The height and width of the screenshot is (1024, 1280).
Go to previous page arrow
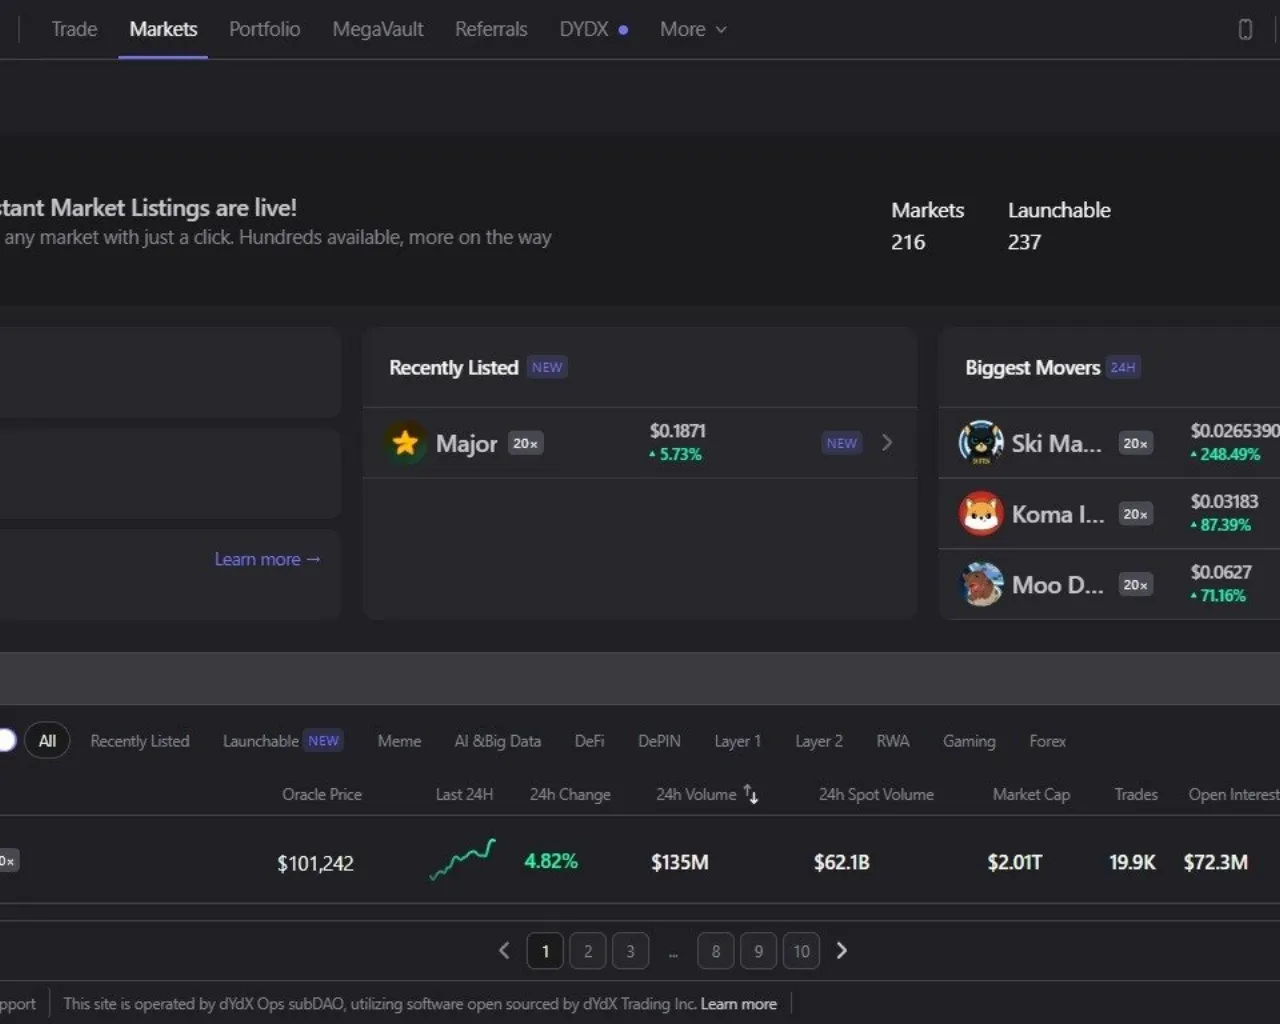tap(504, 950)
